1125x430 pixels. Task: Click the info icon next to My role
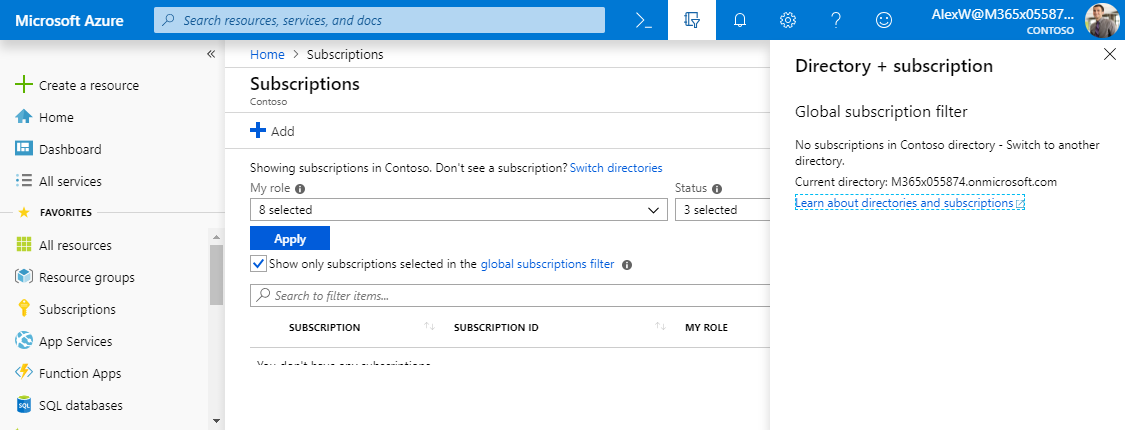point(300,188)
